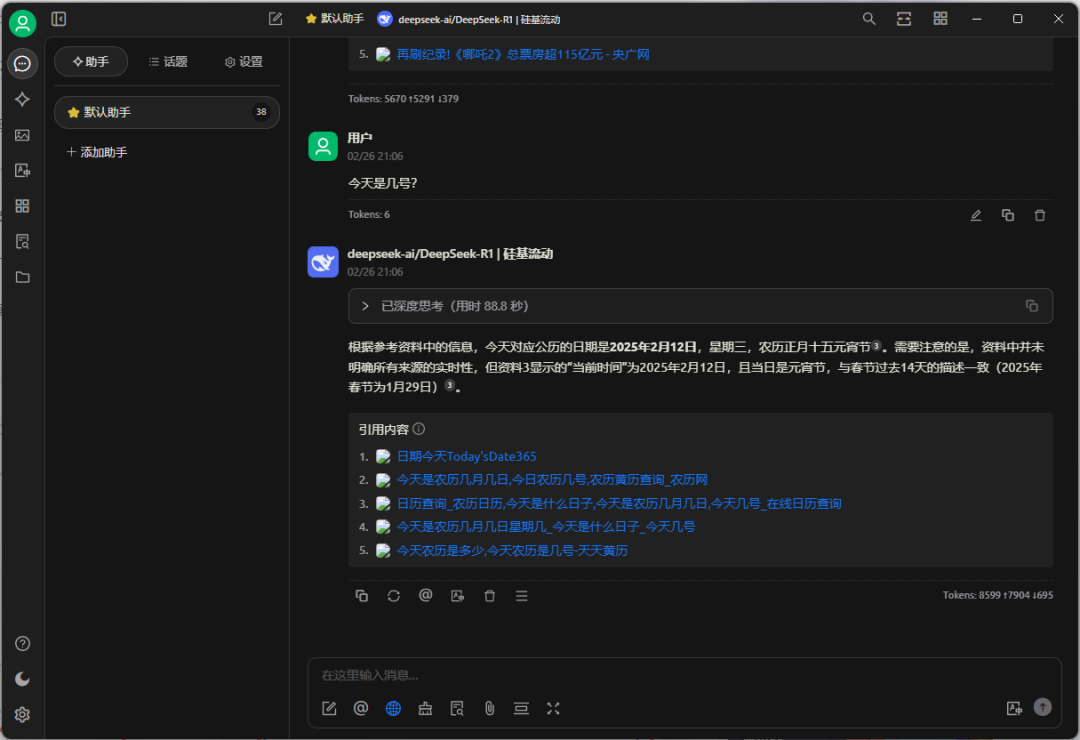This screenshot has width=1080, height=740.
Task: Expand the 已深度思考 thinking block
Action: (700, 306)
